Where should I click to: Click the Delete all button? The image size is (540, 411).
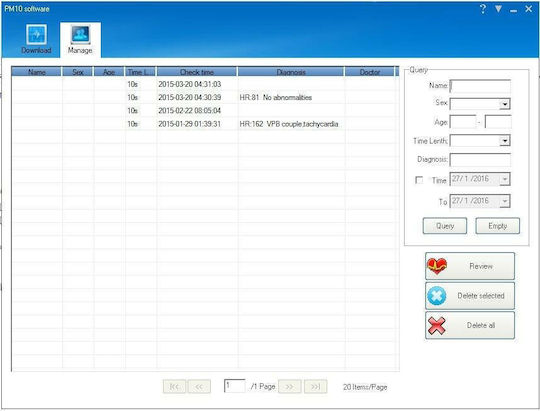click(470, 325)
